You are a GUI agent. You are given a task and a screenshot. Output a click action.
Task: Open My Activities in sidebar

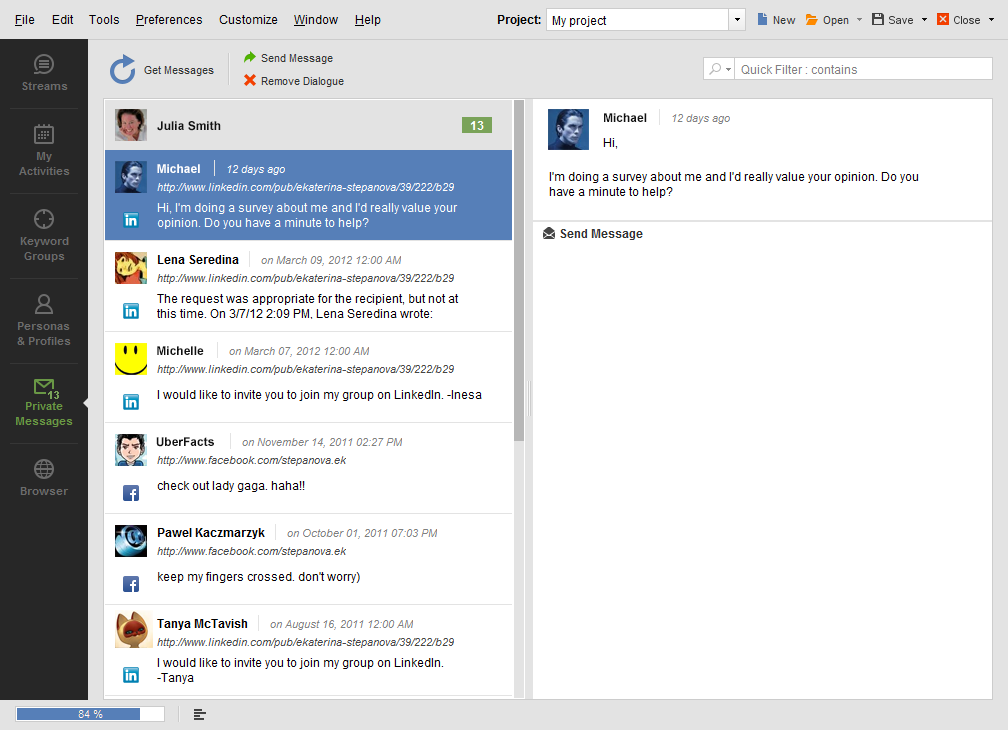click(x=44, y=150)
